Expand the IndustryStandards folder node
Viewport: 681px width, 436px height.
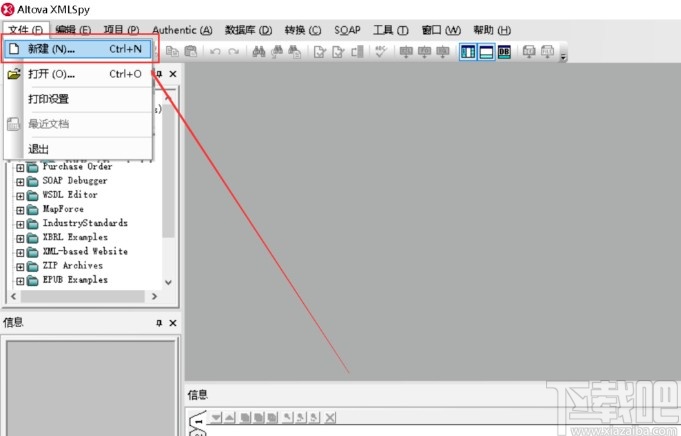pos(20,225)
